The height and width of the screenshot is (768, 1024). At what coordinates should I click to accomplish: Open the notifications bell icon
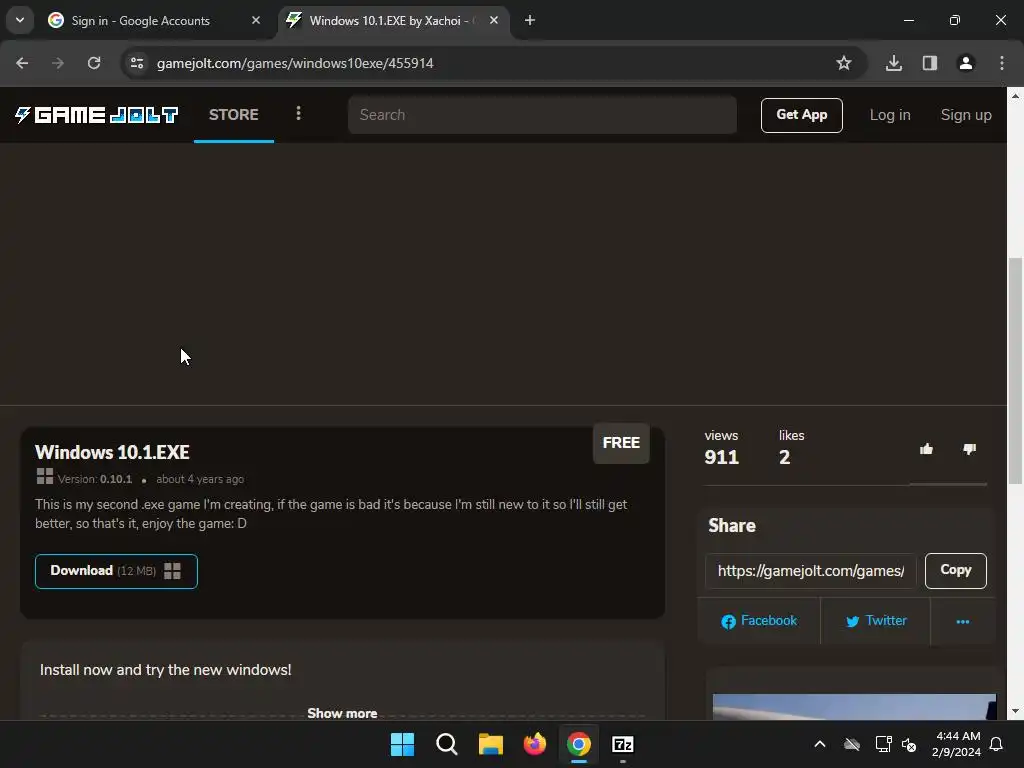[x=996, y=744]
